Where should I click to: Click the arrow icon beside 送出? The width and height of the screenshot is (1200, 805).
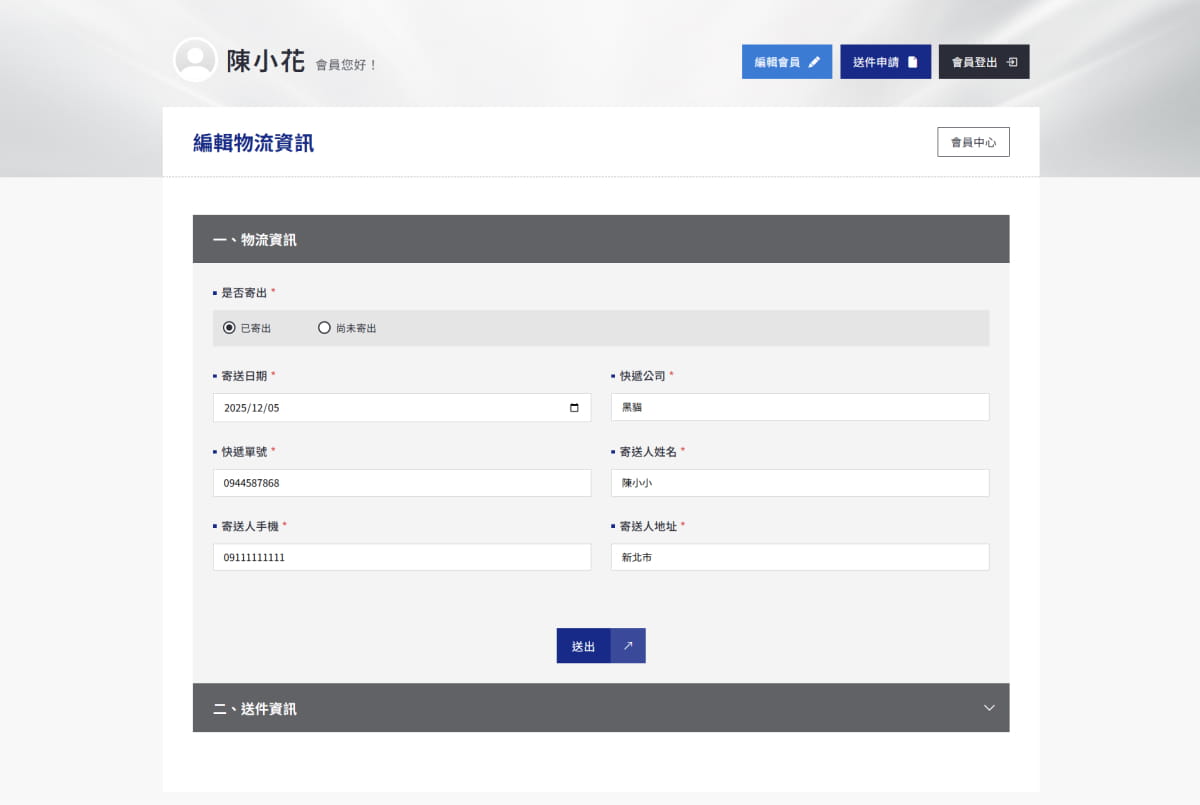tap(628, 646)
